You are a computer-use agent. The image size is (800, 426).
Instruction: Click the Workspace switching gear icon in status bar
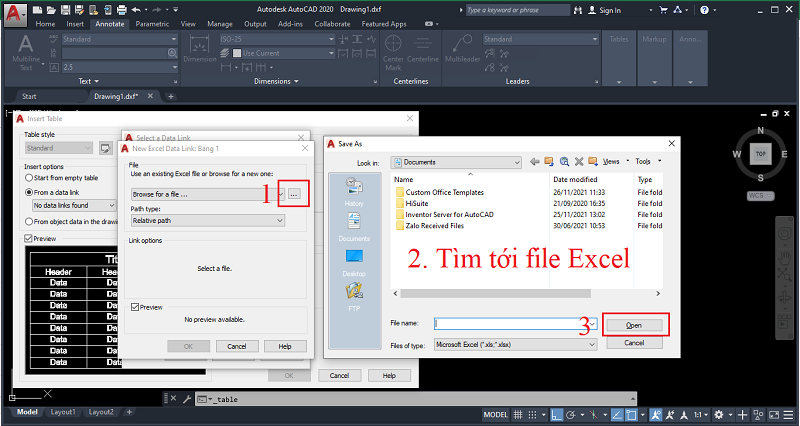point(719,414)
